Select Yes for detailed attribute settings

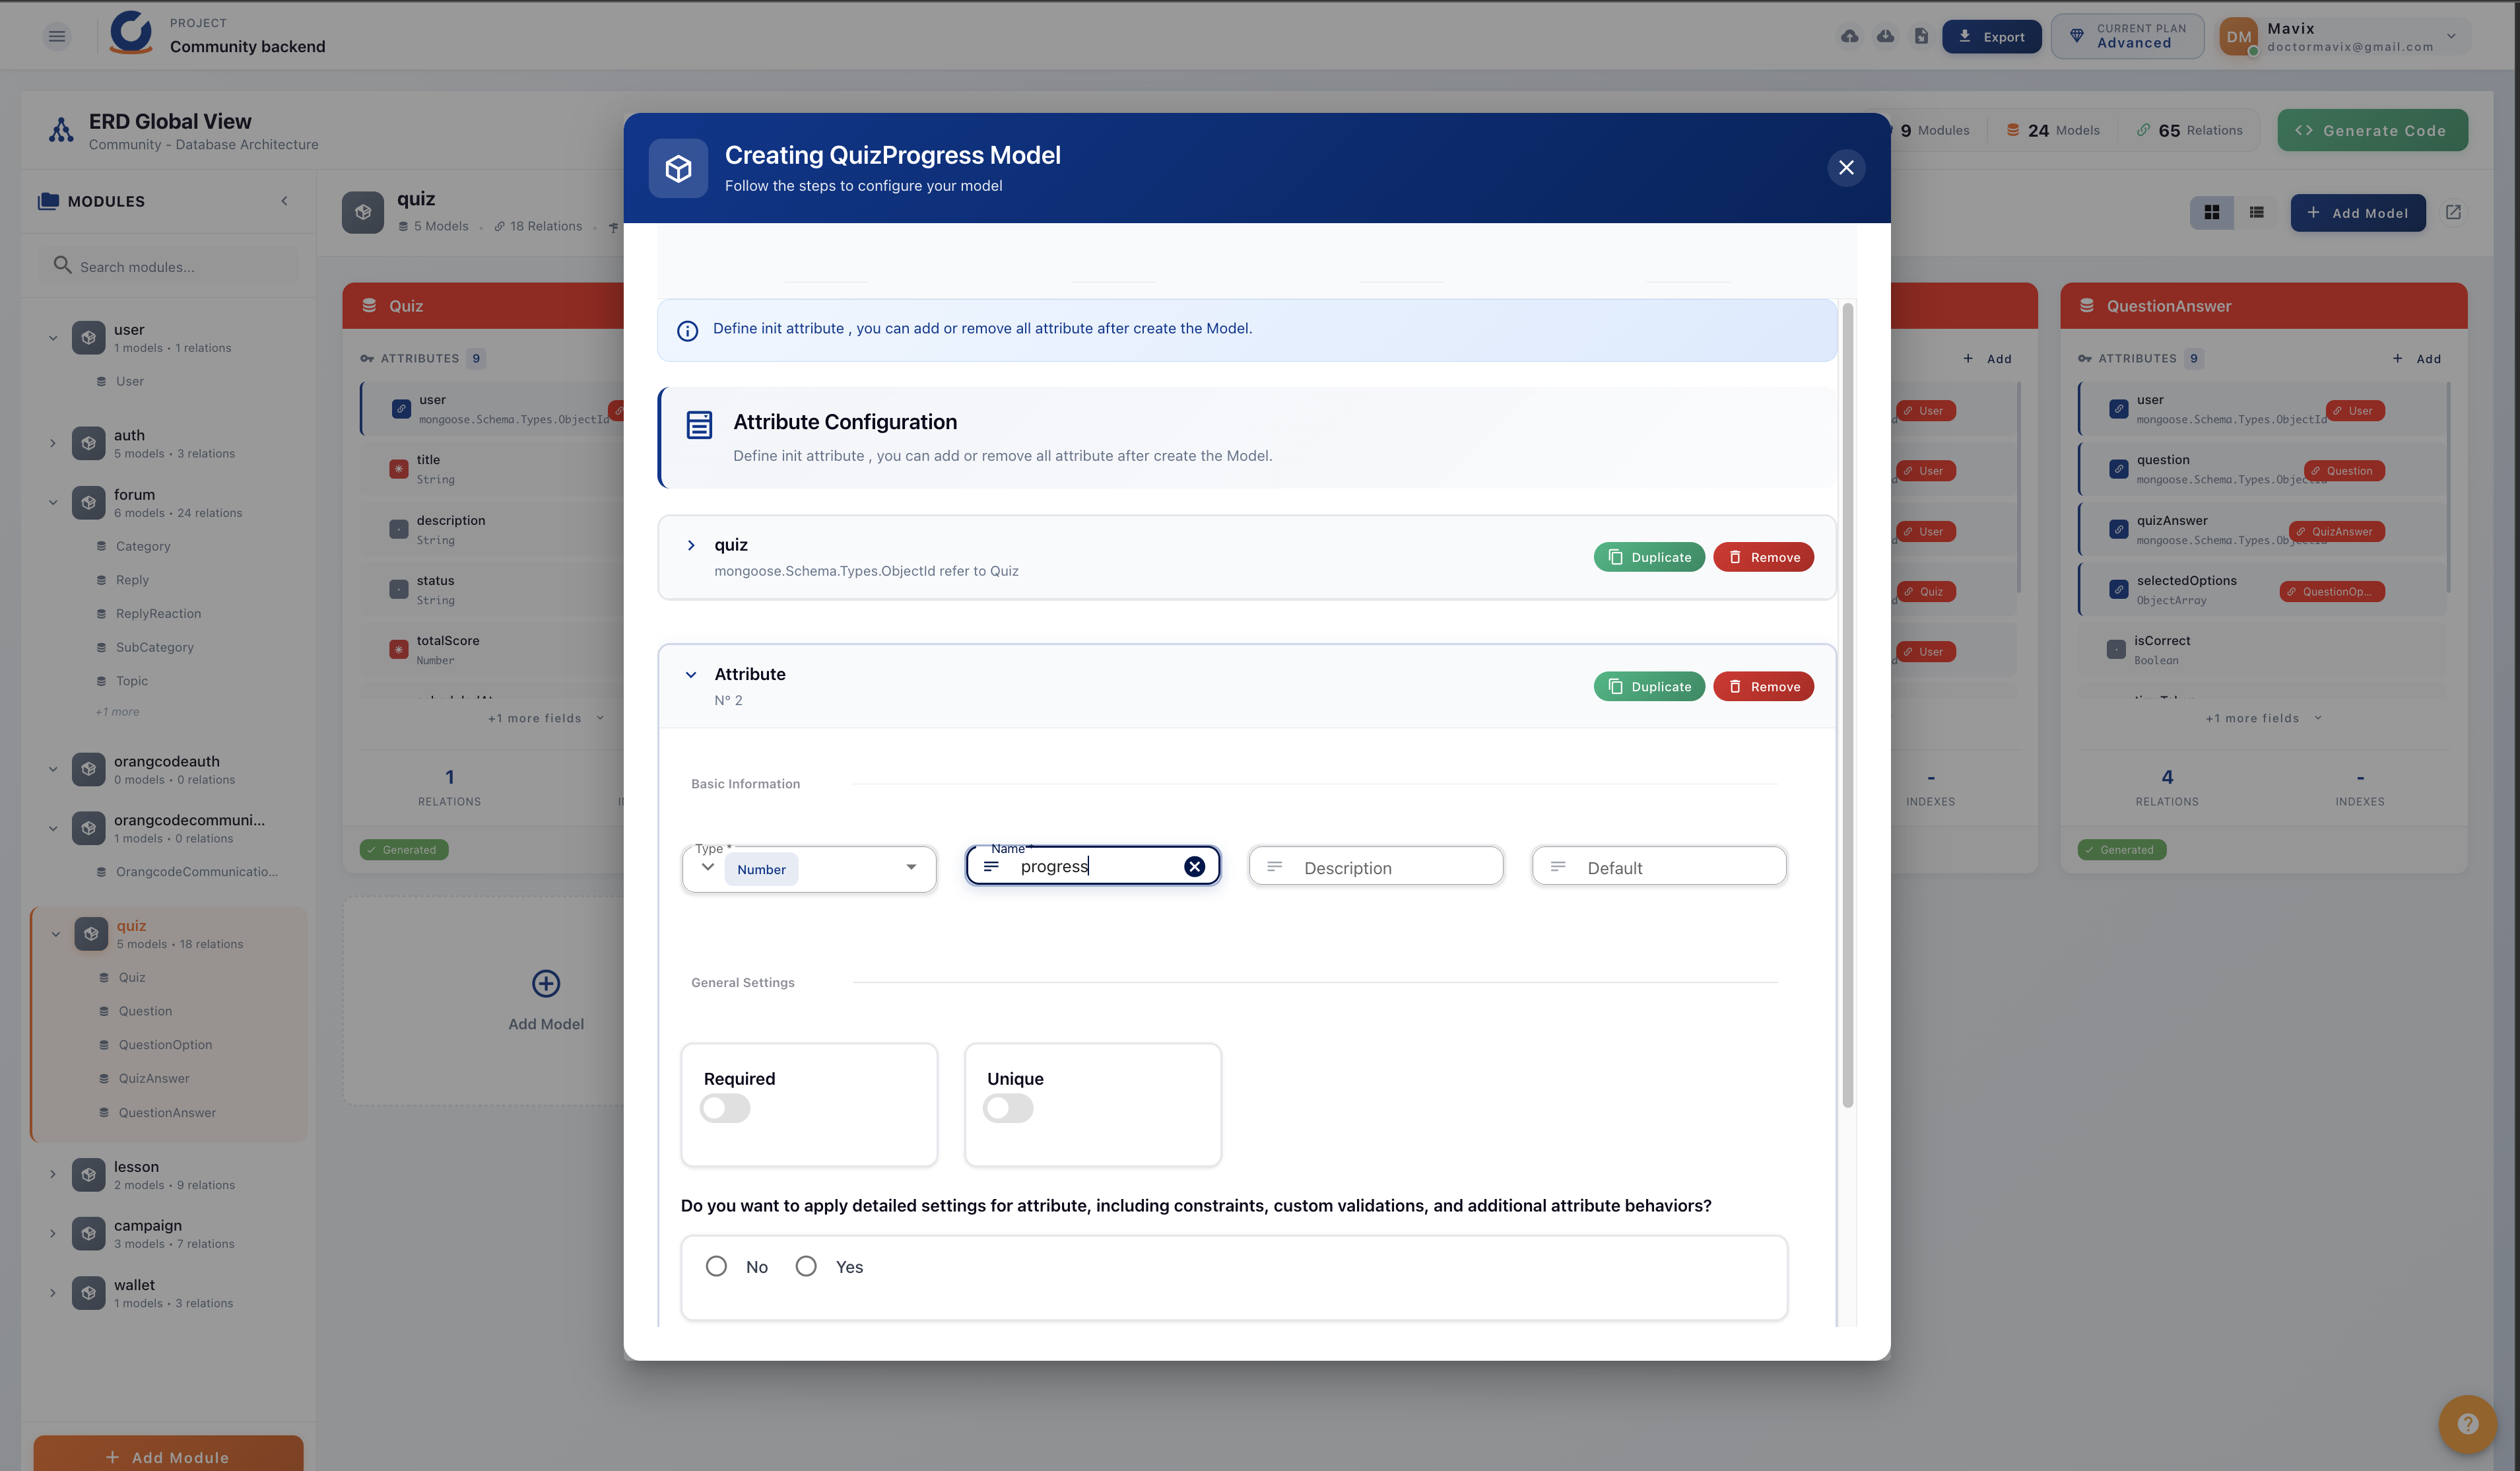pos(806,1266)
